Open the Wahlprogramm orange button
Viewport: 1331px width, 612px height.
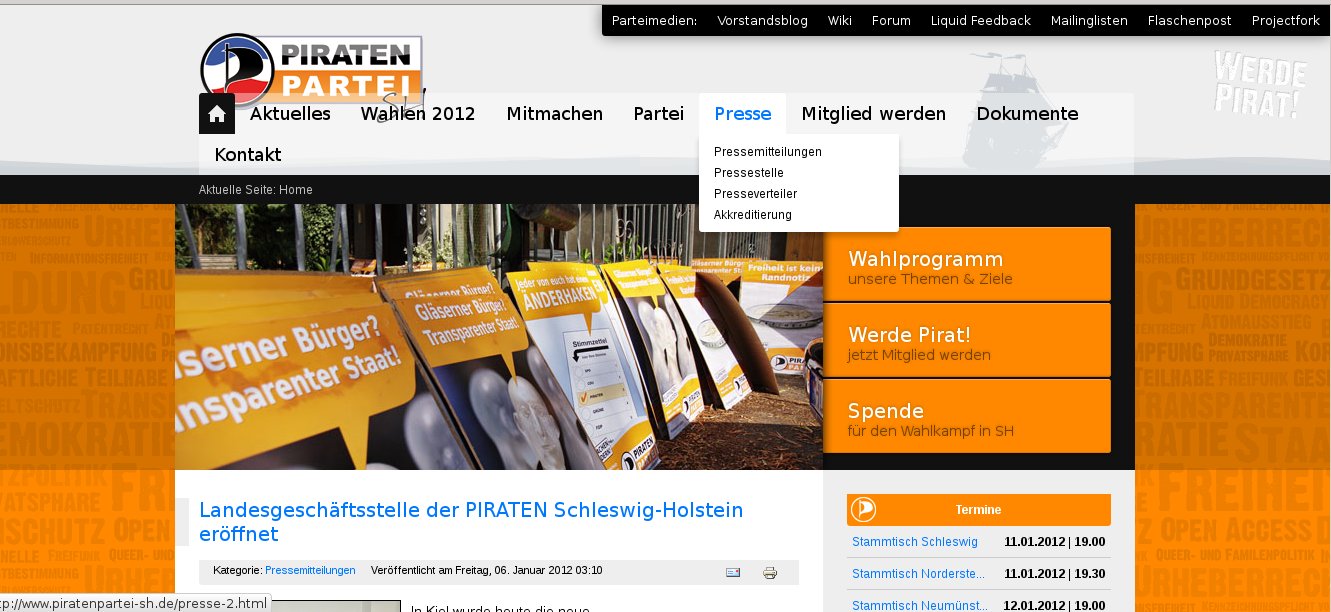(x=966, y=265)
